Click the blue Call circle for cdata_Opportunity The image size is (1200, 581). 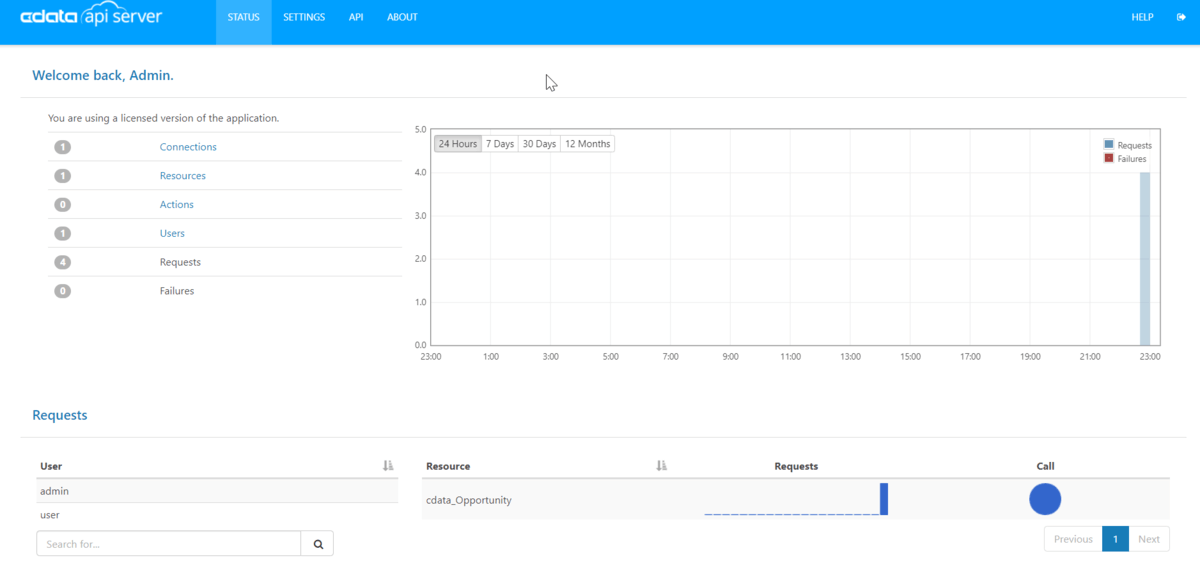coord(1045,499)
